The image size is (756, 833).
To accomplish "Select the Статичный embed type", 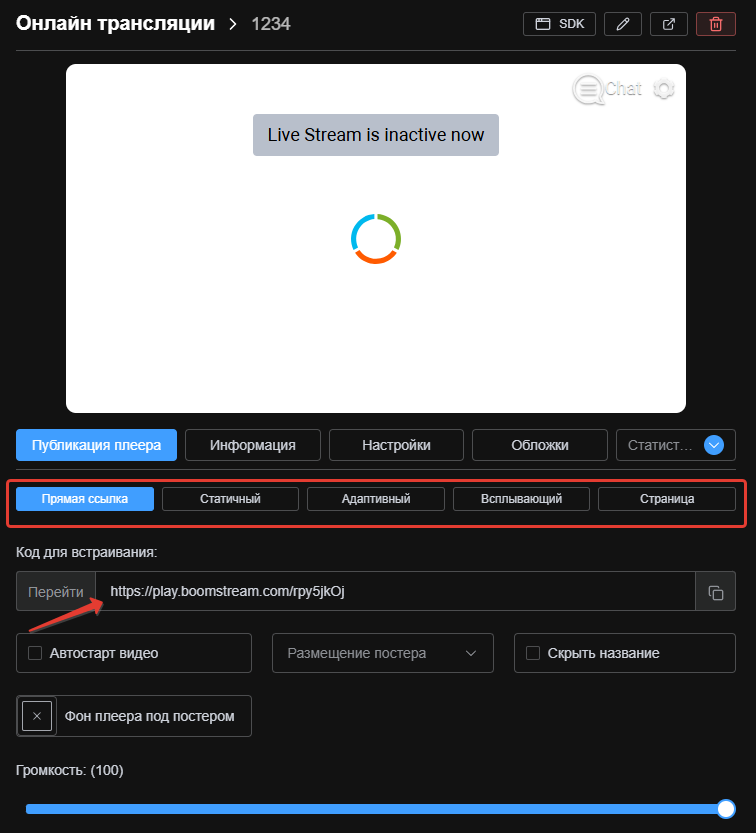I will [x=230, y=499].
